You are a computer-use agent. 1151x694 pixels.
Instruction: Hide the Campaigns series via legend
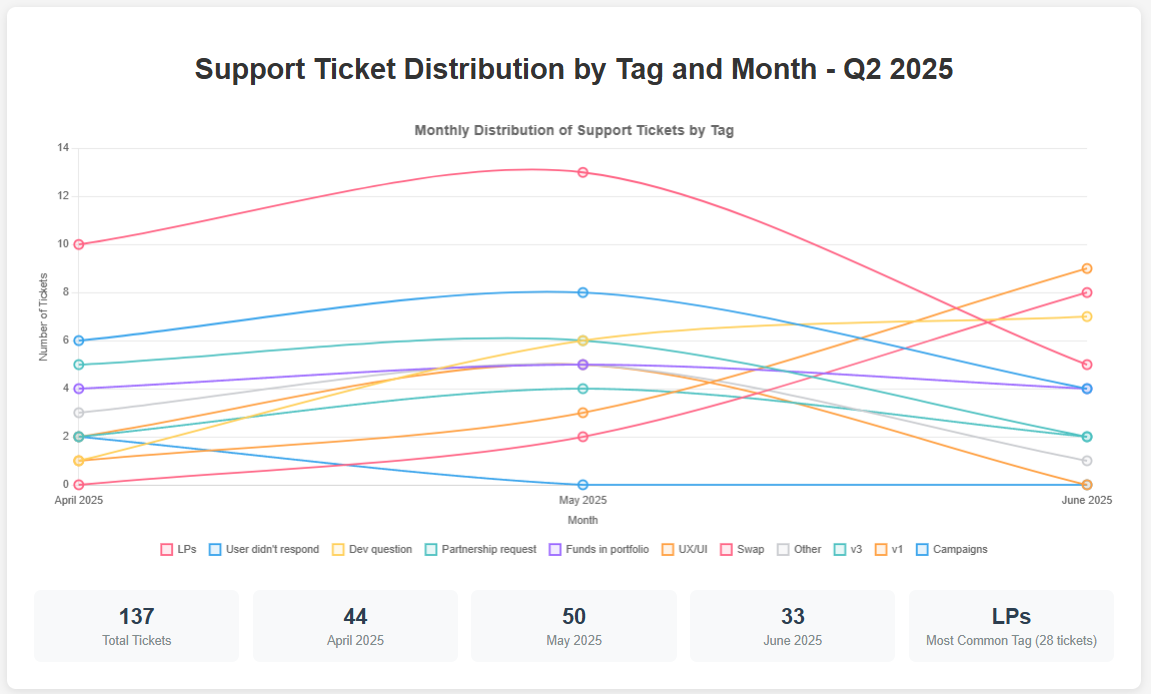[951, 549]
